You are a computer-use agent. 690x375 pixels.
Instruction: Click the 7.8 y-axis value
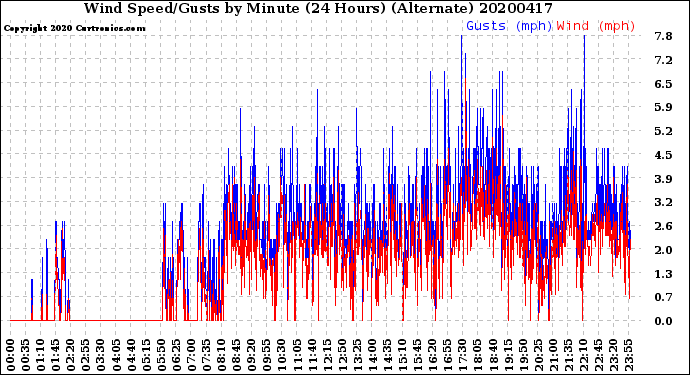(663, 36)
